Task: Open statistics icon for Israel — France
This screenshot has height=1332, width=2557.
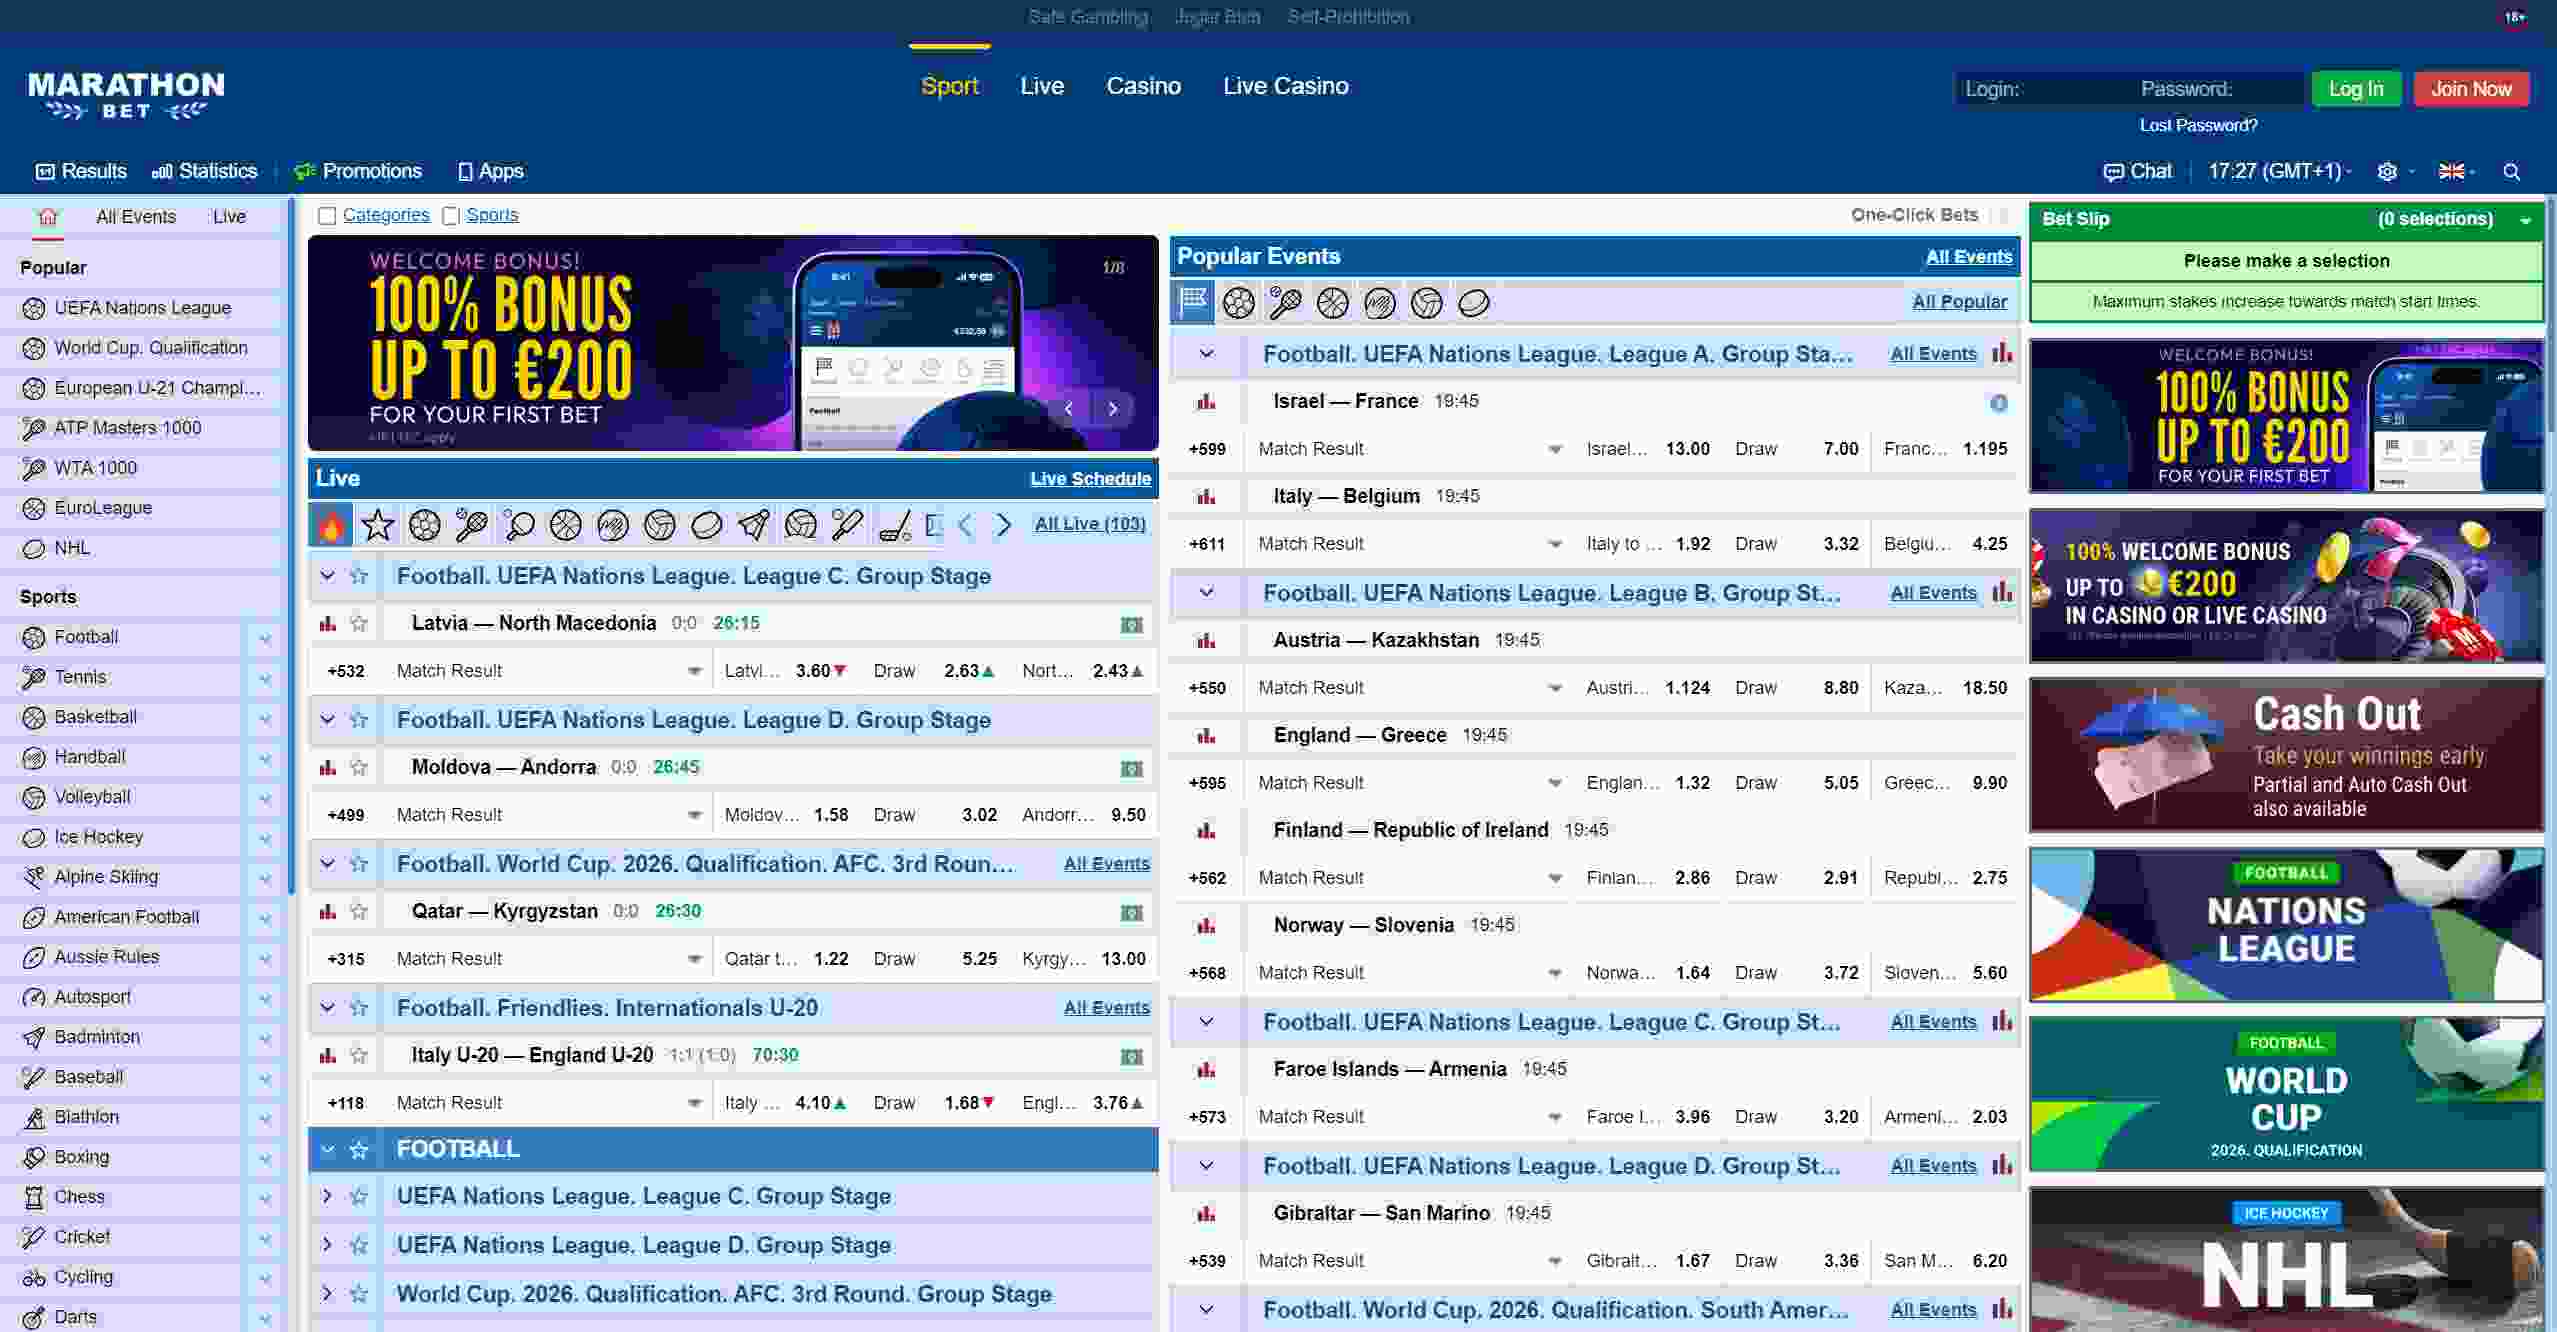Action: coord(1207,402)
